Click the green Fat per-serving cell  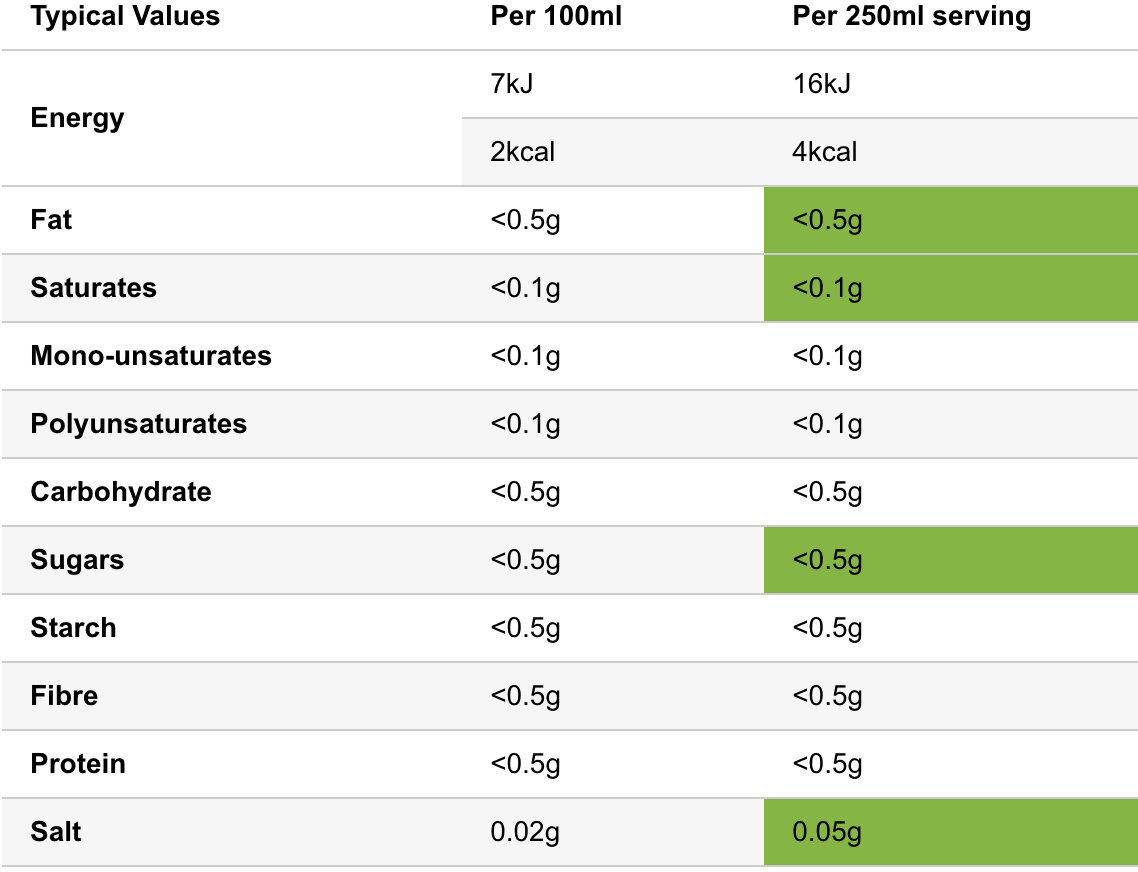click(950, 220)
